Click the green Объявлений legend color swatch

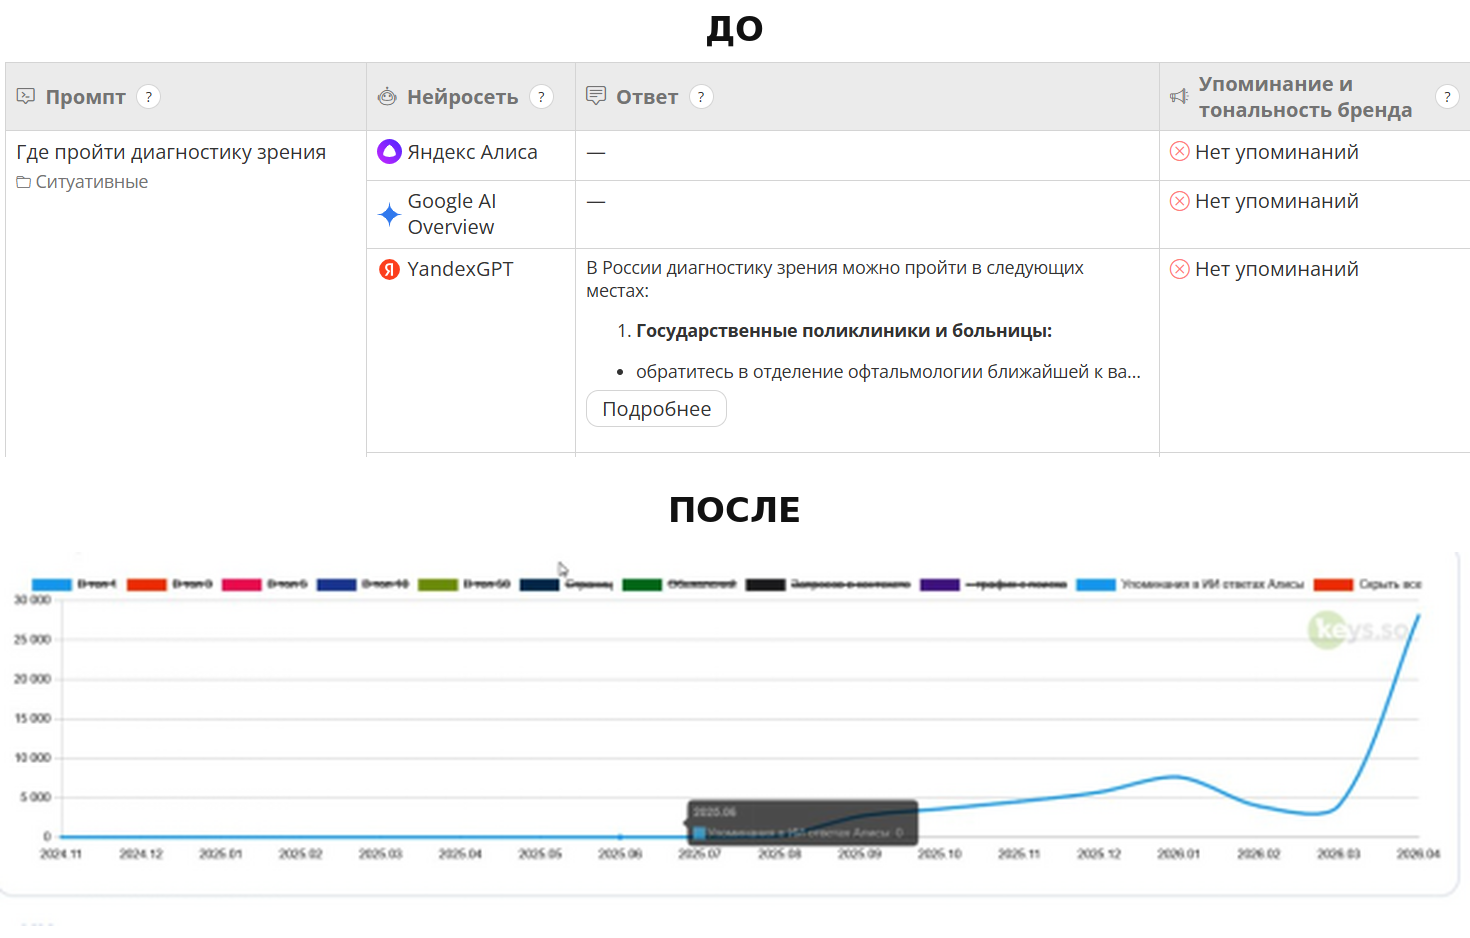click(x=642, y=584)
